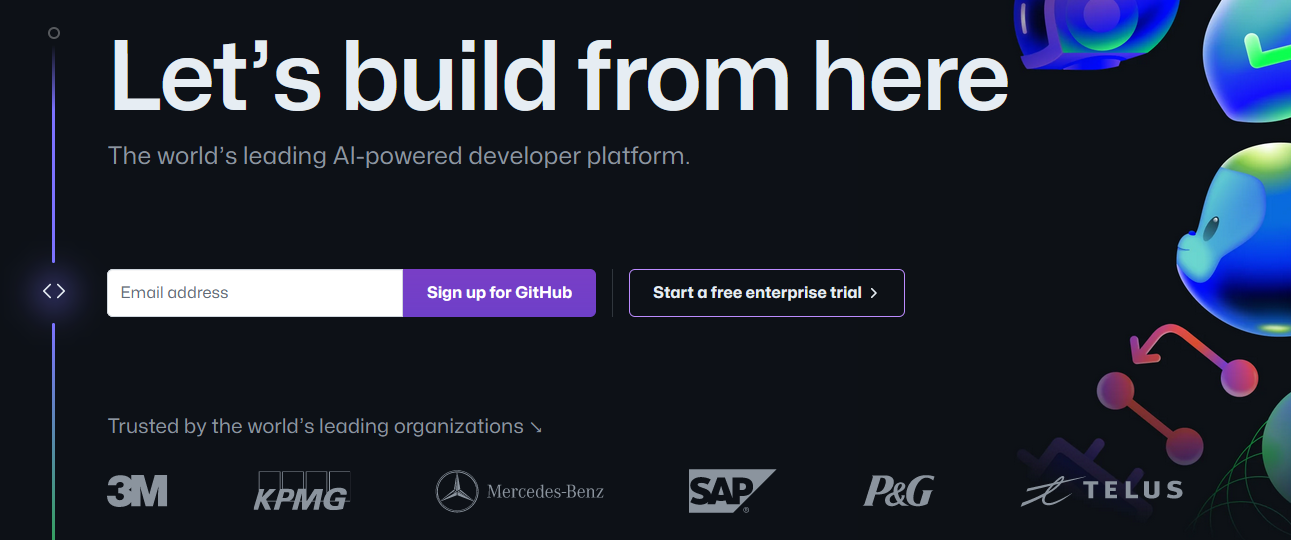
Task: Click the small circle marker atop the timeline
Action: pyautogui.click(x=54, y=33)
